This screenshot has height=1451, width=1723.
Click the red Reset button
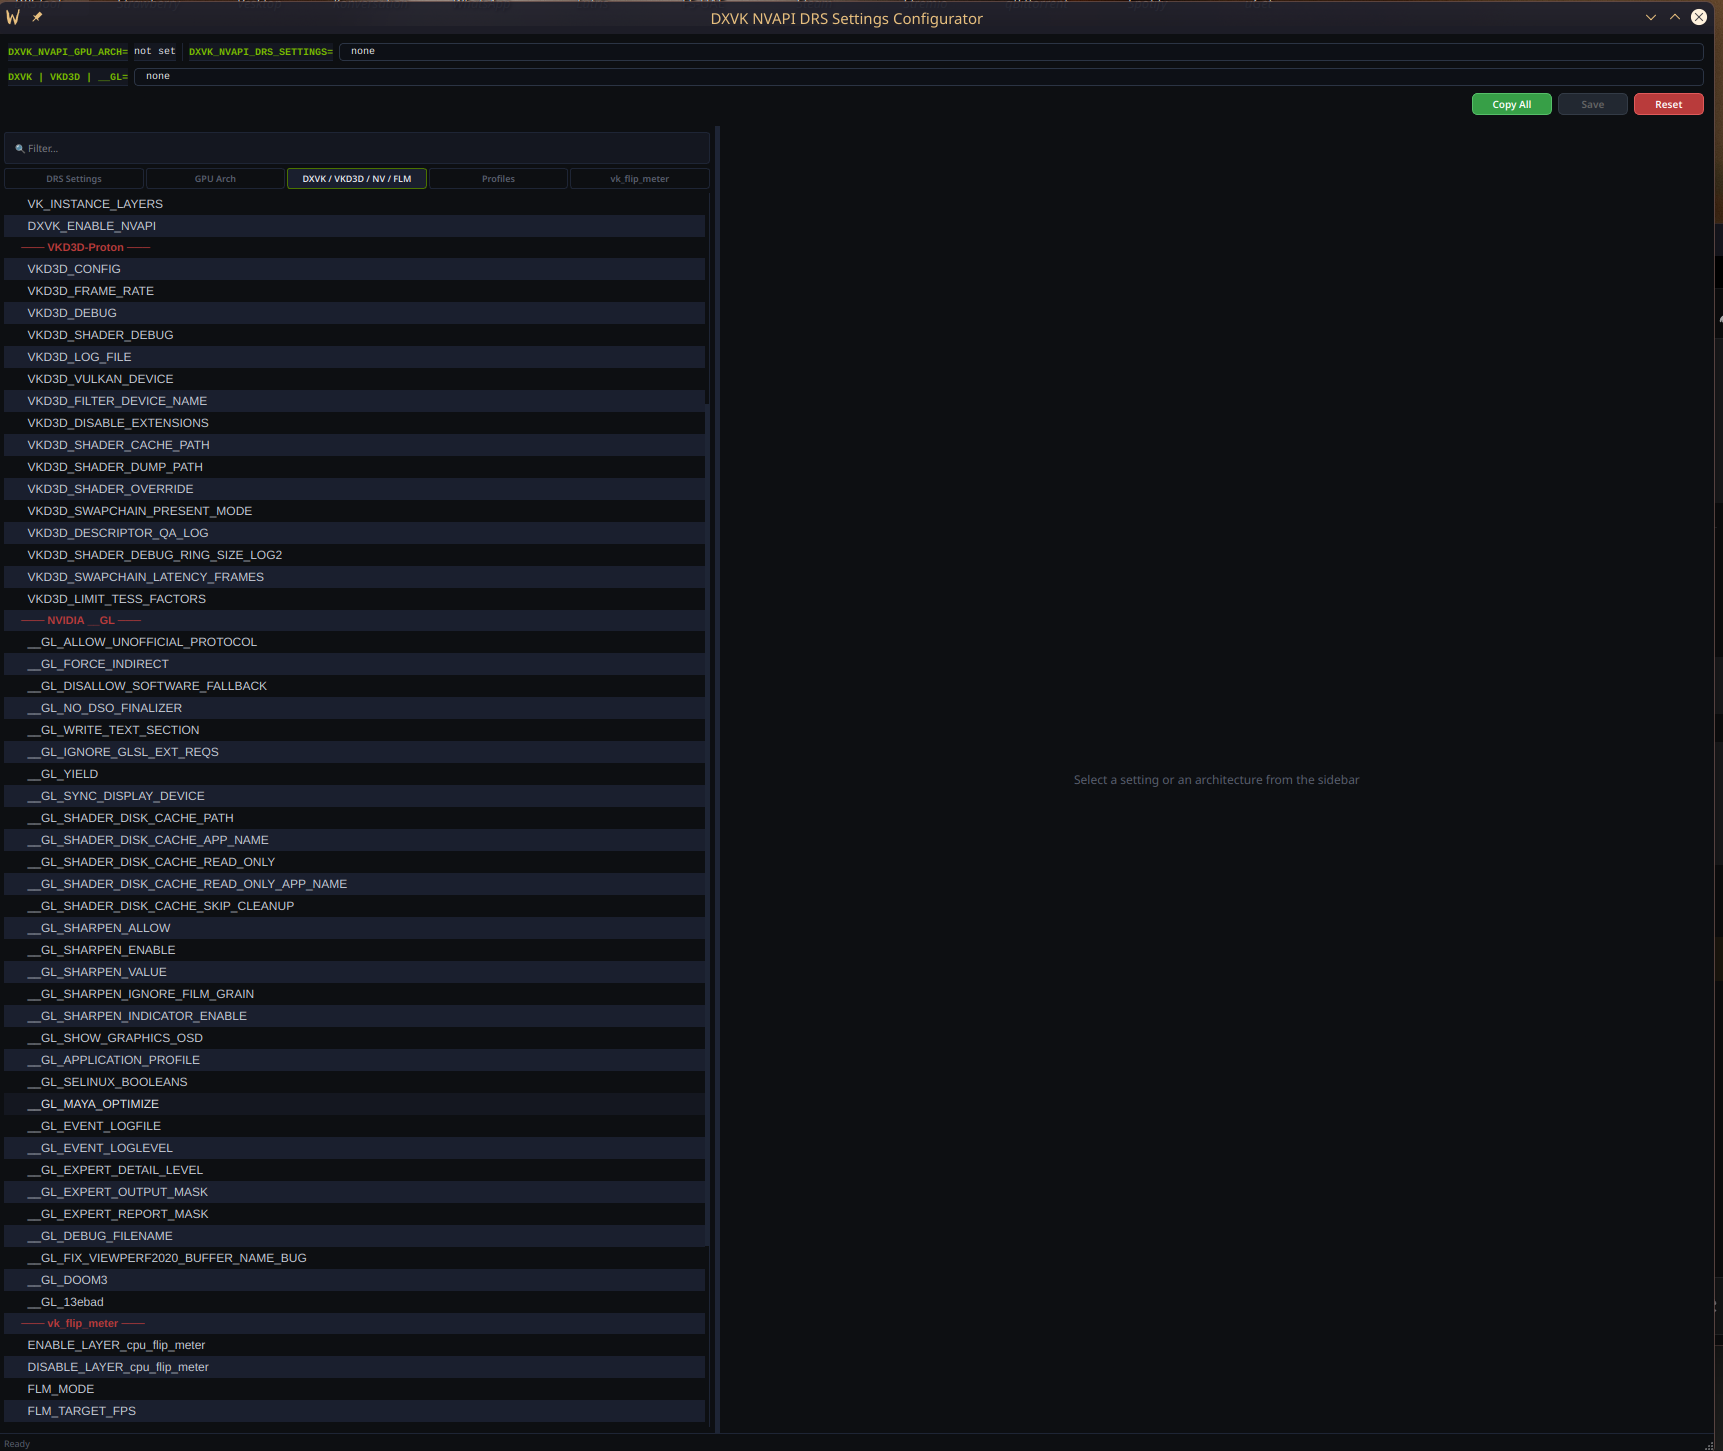click(x=1668, y=104)
